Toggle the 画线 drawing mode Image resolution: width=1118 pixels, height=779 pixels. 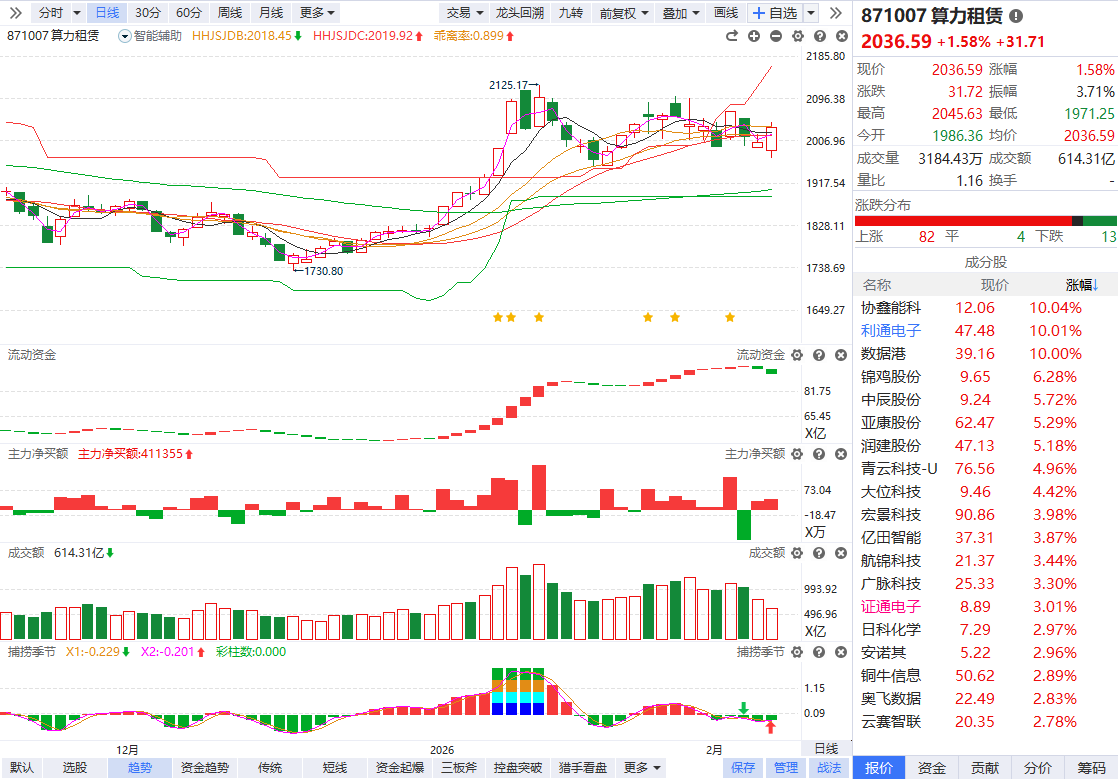(x=725, y=13)
